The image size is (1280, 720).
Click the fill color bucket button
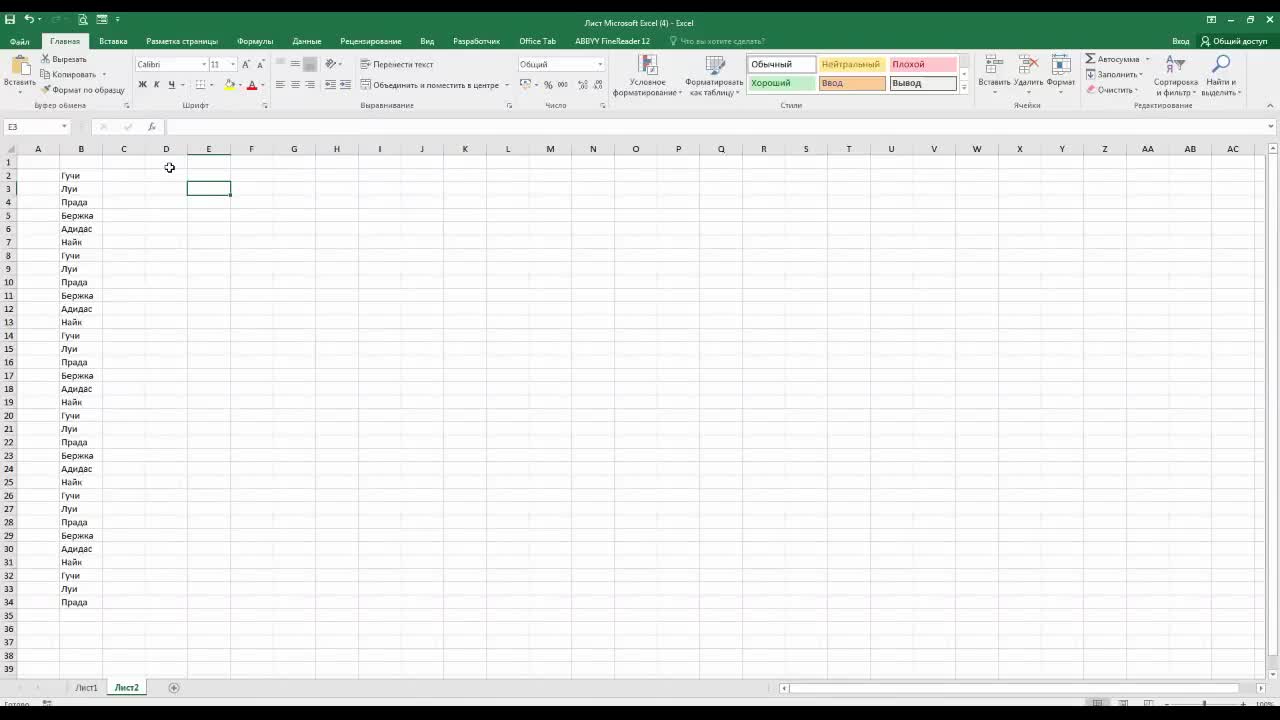(229, 85)
